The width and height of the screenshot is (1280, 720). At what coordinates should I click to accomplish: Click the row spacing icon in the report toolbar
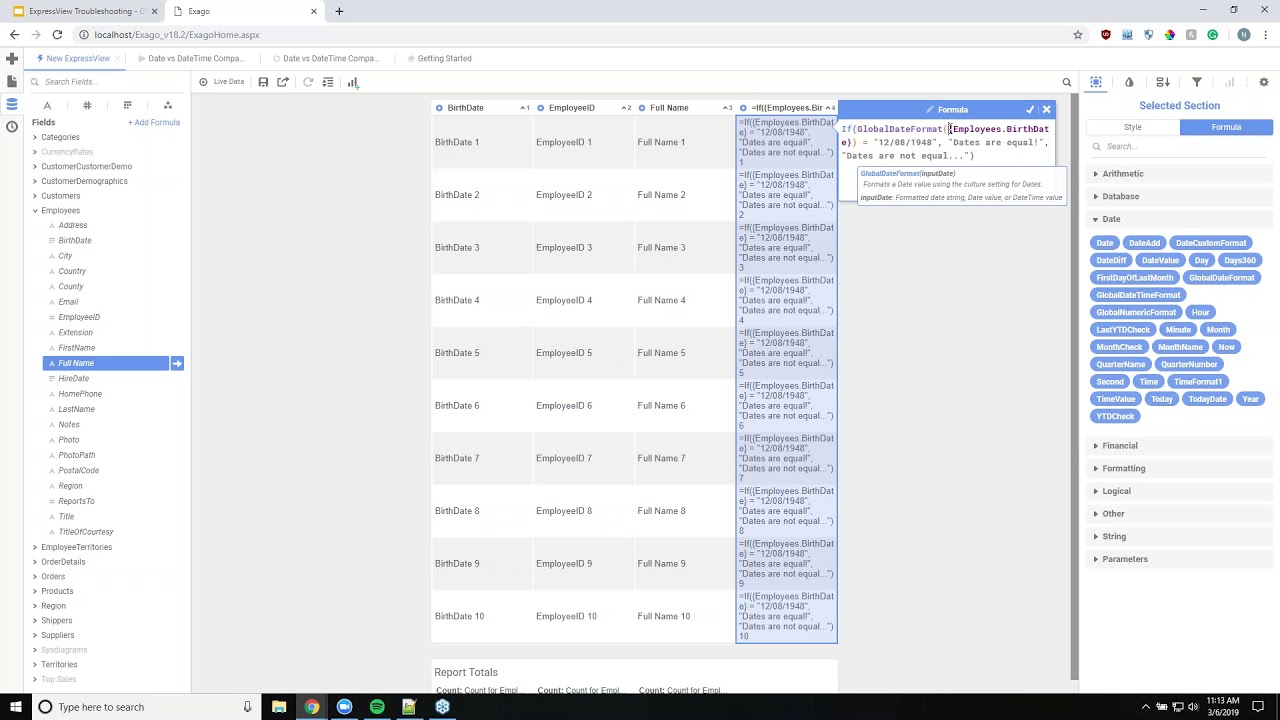pos(328,82)
